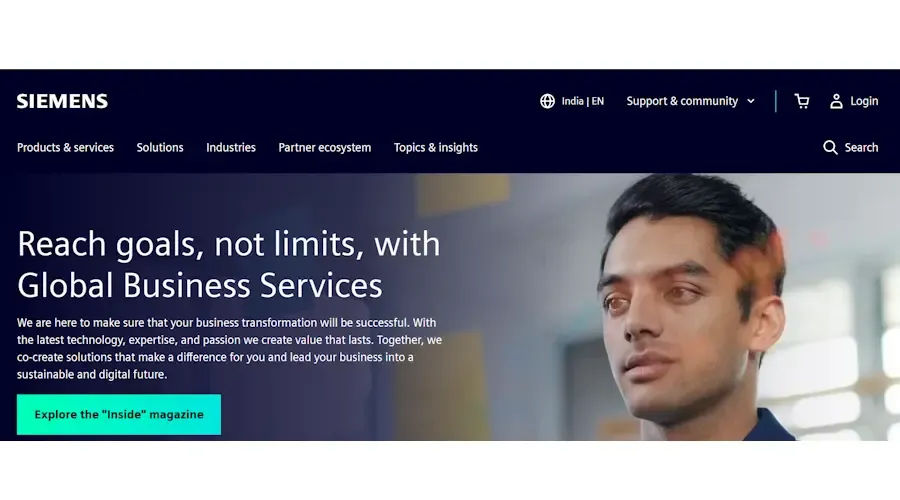Click the Search text label
Screen dimensions: 900x500
pyautogui.click(x=861, y=148)
